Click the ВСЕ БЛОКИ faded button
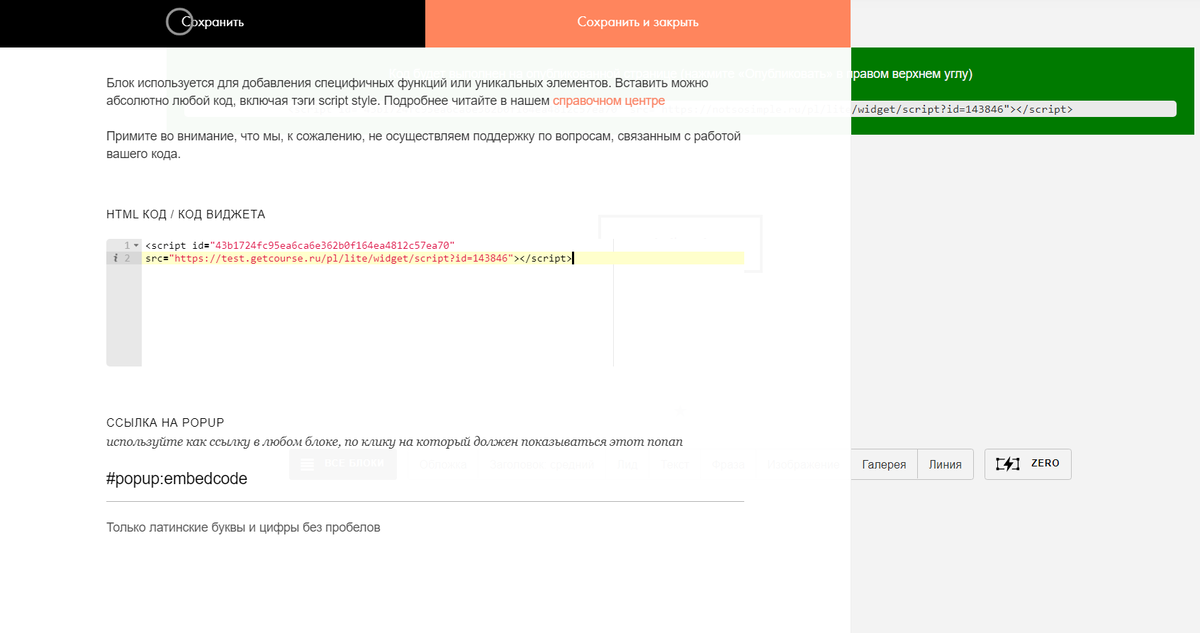Image resolution: width=1200 pixels, height=633 pixels. [343, 464]
